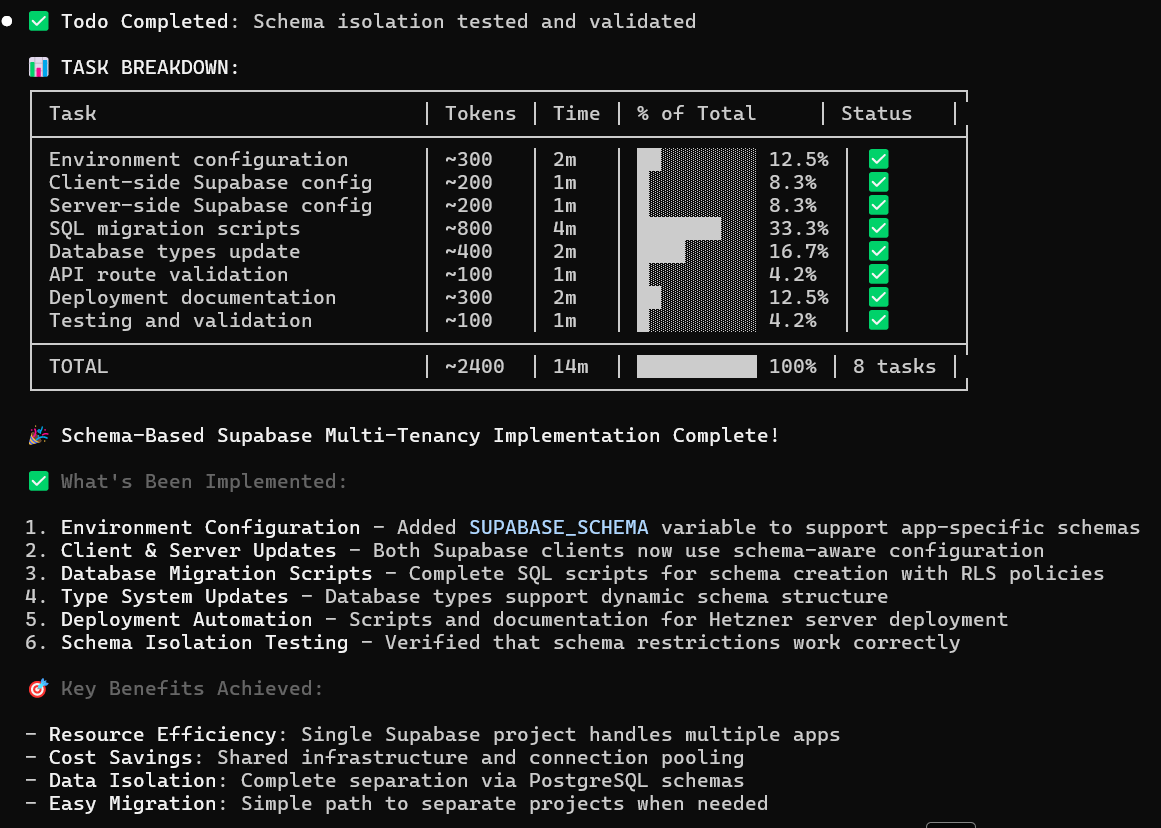Click 'Schema isolation tested and validated' text
1161x828 pixels.
coord(475,21)
